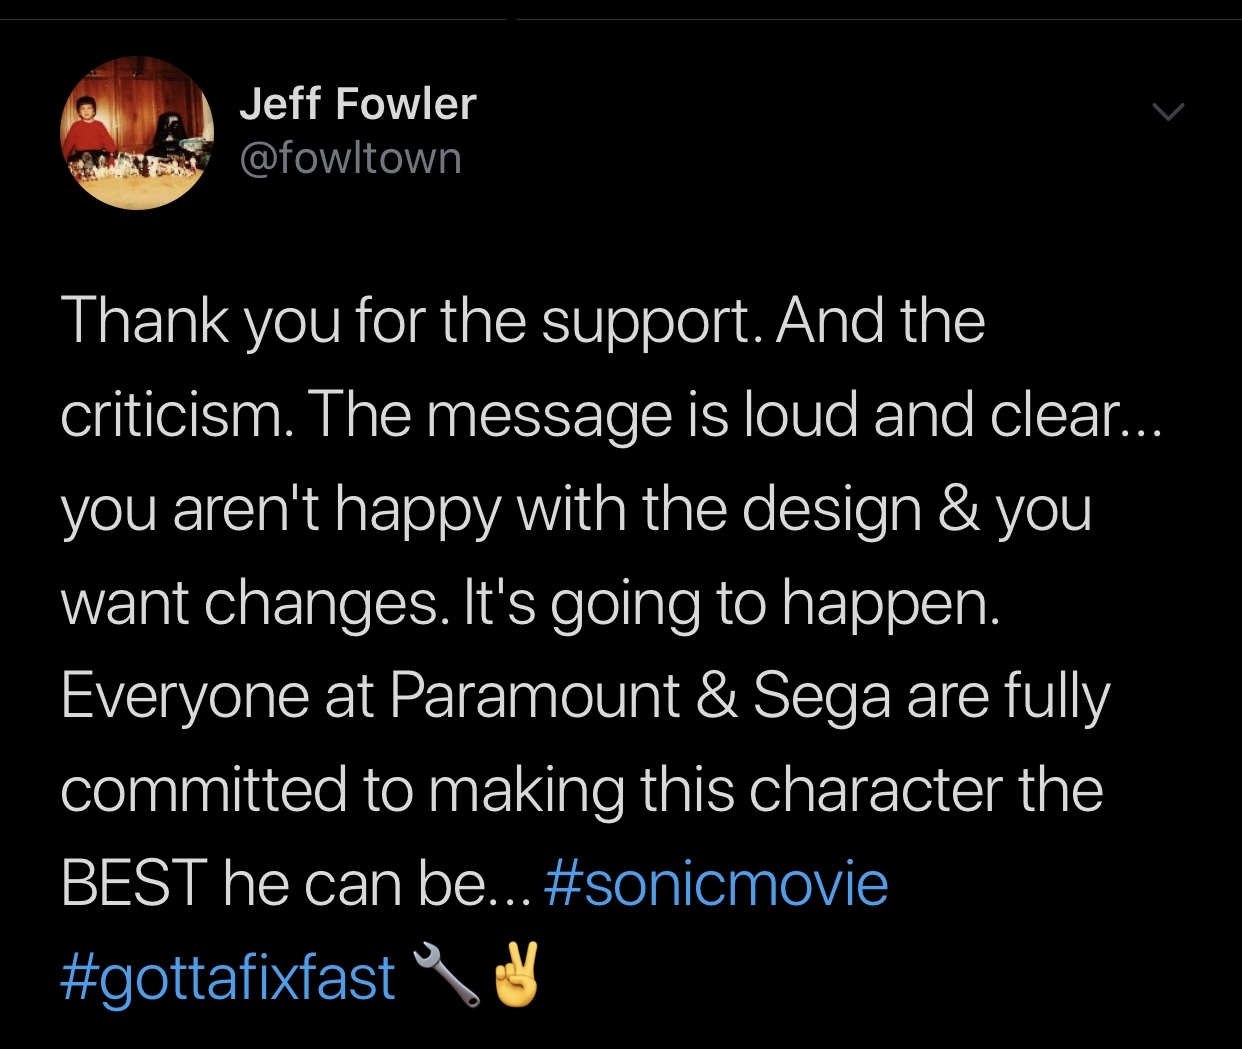Click the word "character" in the tweet
The height and width of the screenshot is (1049, 1242).
(x=875, y=790)
